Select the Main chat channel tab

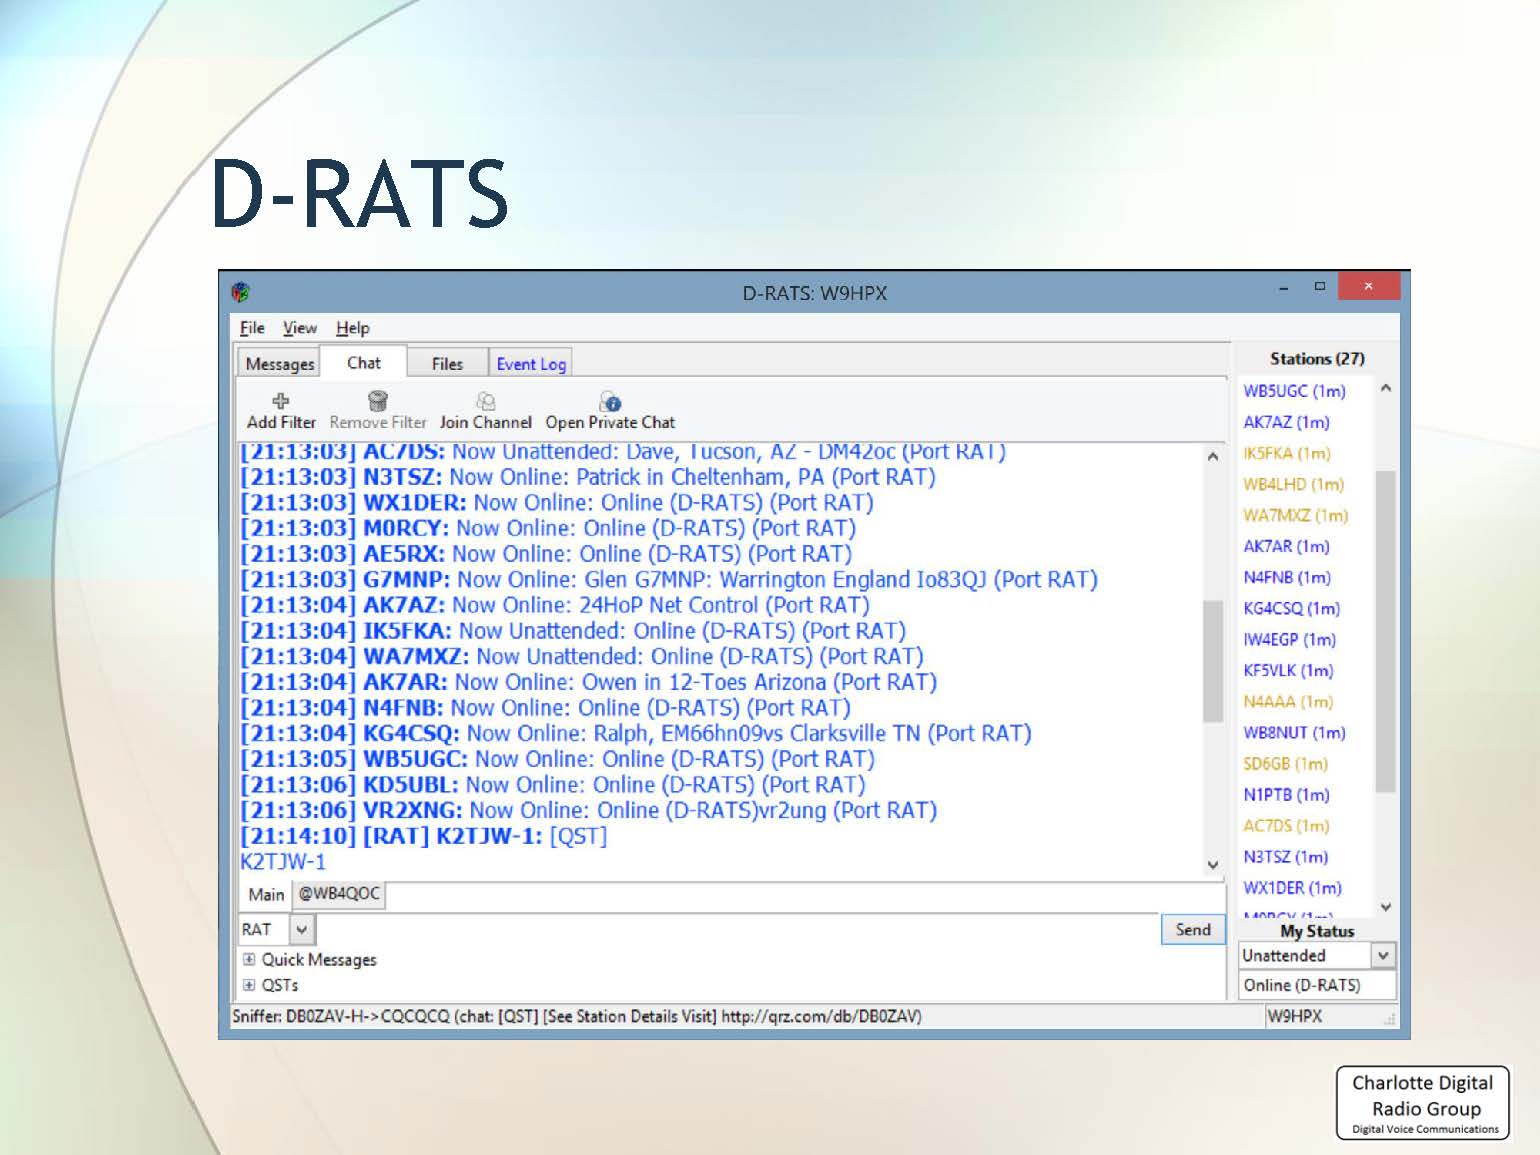point(266,894)
